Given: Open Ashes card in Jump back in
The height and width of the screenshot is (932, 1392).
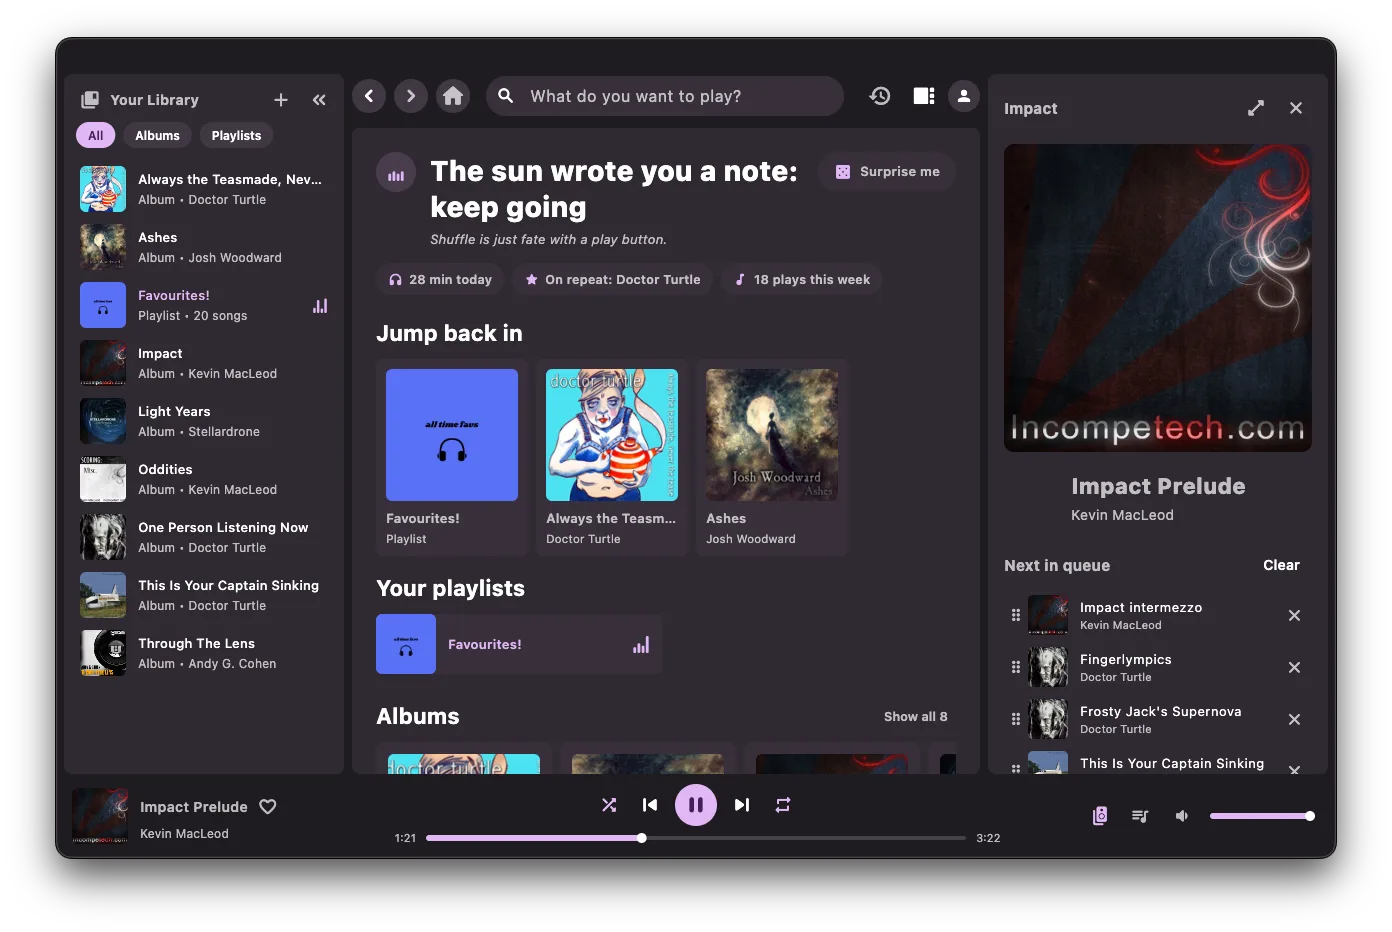Looking at the screenshot, I should pyautogui.click(x=772, y=458).
